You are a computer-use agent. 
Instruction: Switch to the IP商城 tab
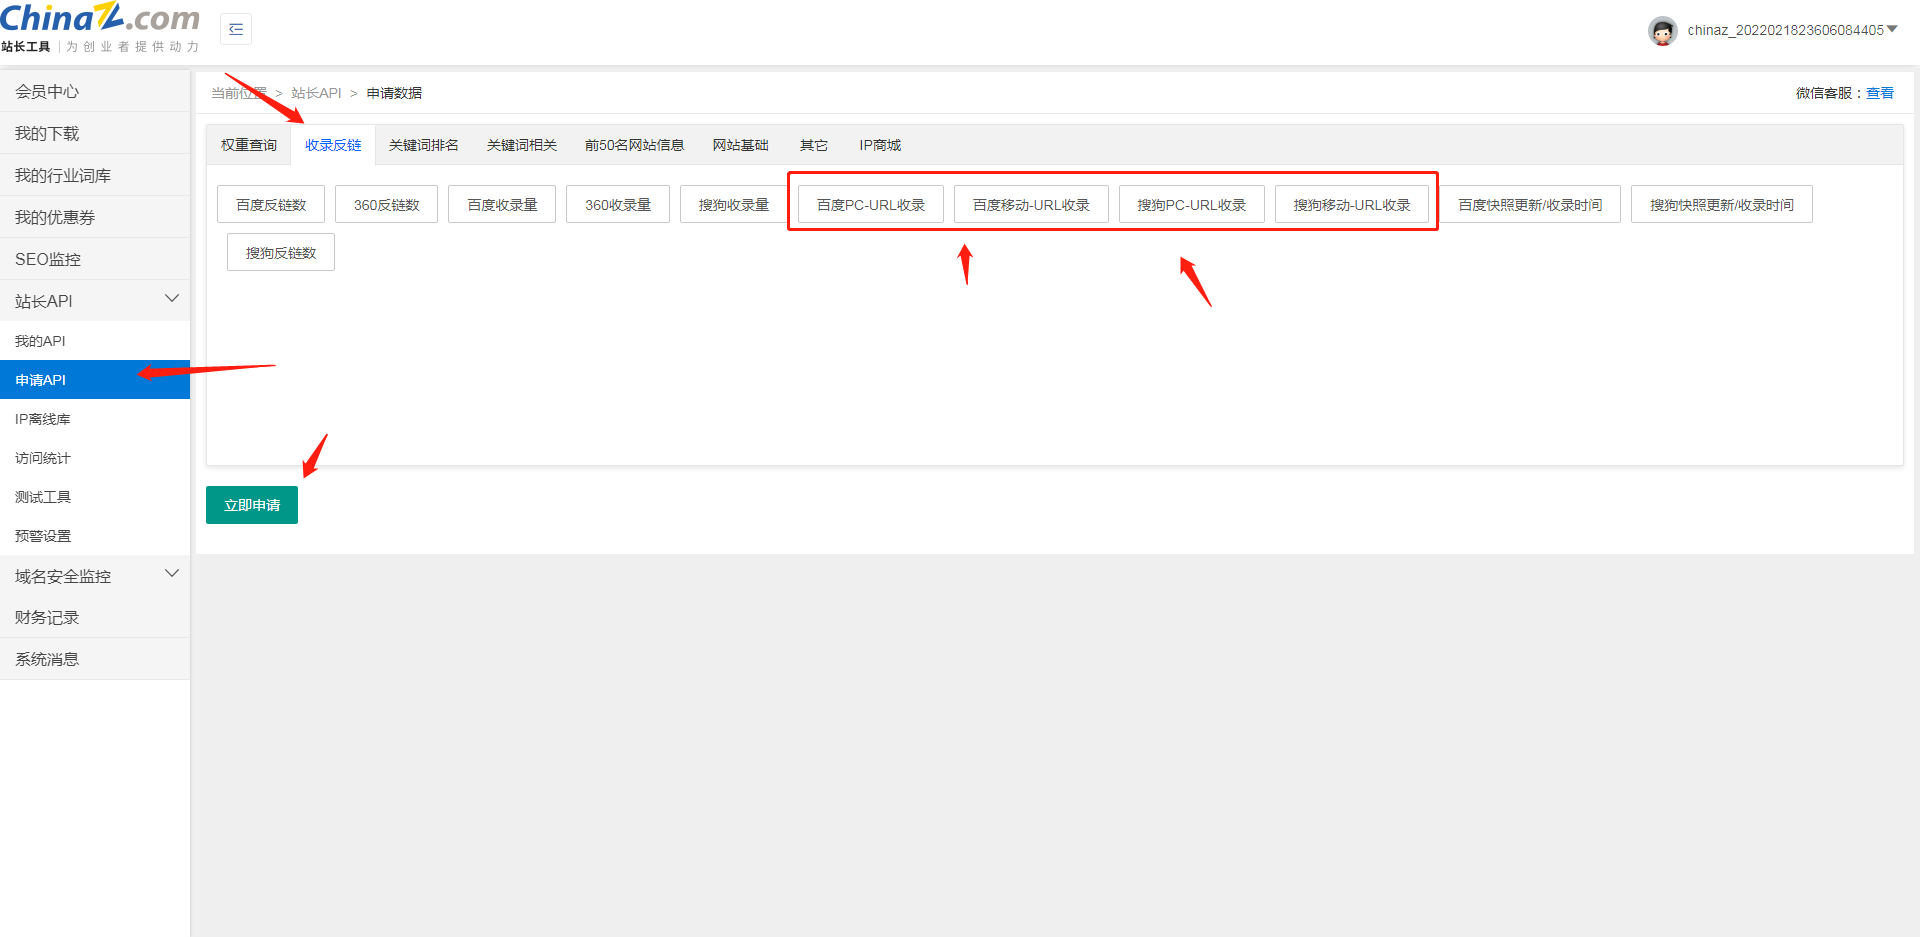point(880,145)
